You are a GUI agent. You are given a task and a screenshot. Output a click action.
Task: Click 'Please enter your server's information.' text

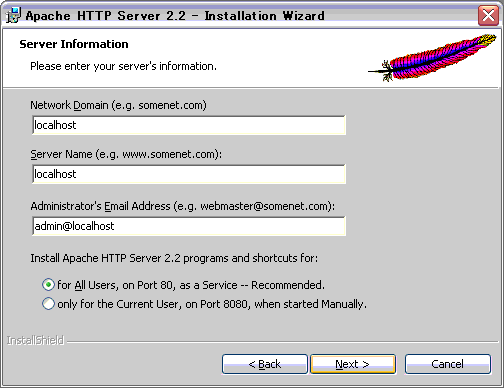(x=123, y=66)
